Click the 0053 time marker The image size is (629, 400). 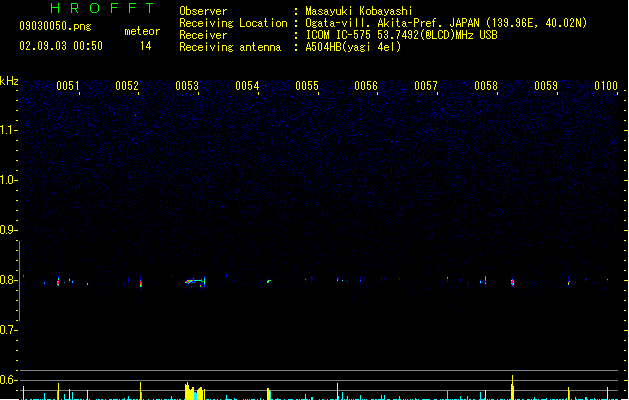click(x=187, y=86)
